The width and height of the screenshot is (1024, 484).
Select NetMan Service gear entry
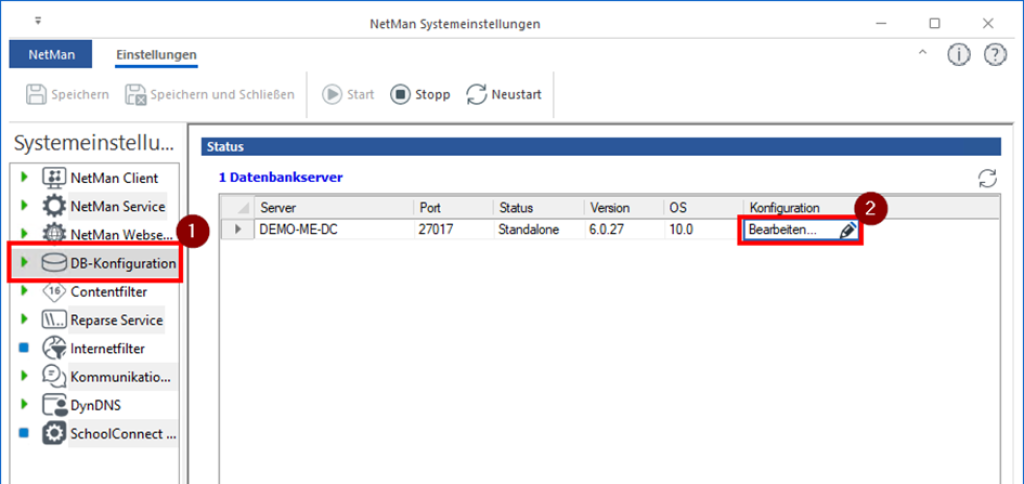click(x=116, y=207)
